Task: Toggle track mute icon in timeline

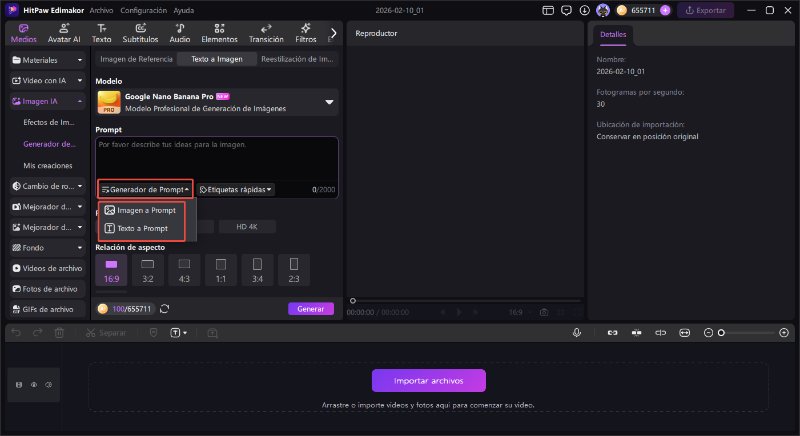Action: [x=48, y=385]
